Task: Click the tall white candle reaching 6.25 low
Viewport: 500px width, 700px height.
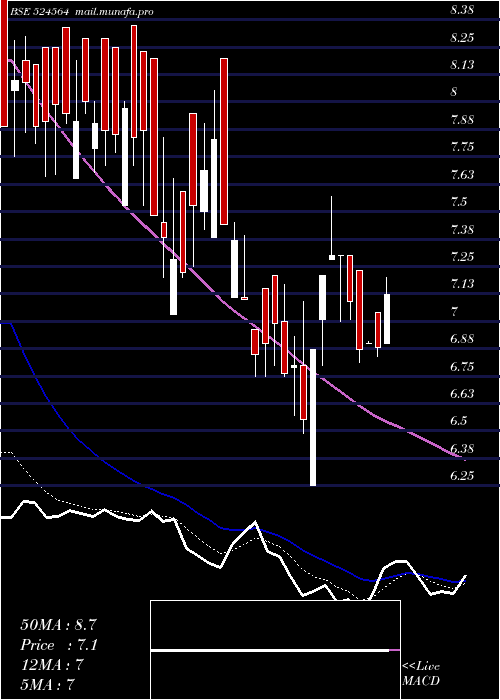Action: (x=313, y=417)
